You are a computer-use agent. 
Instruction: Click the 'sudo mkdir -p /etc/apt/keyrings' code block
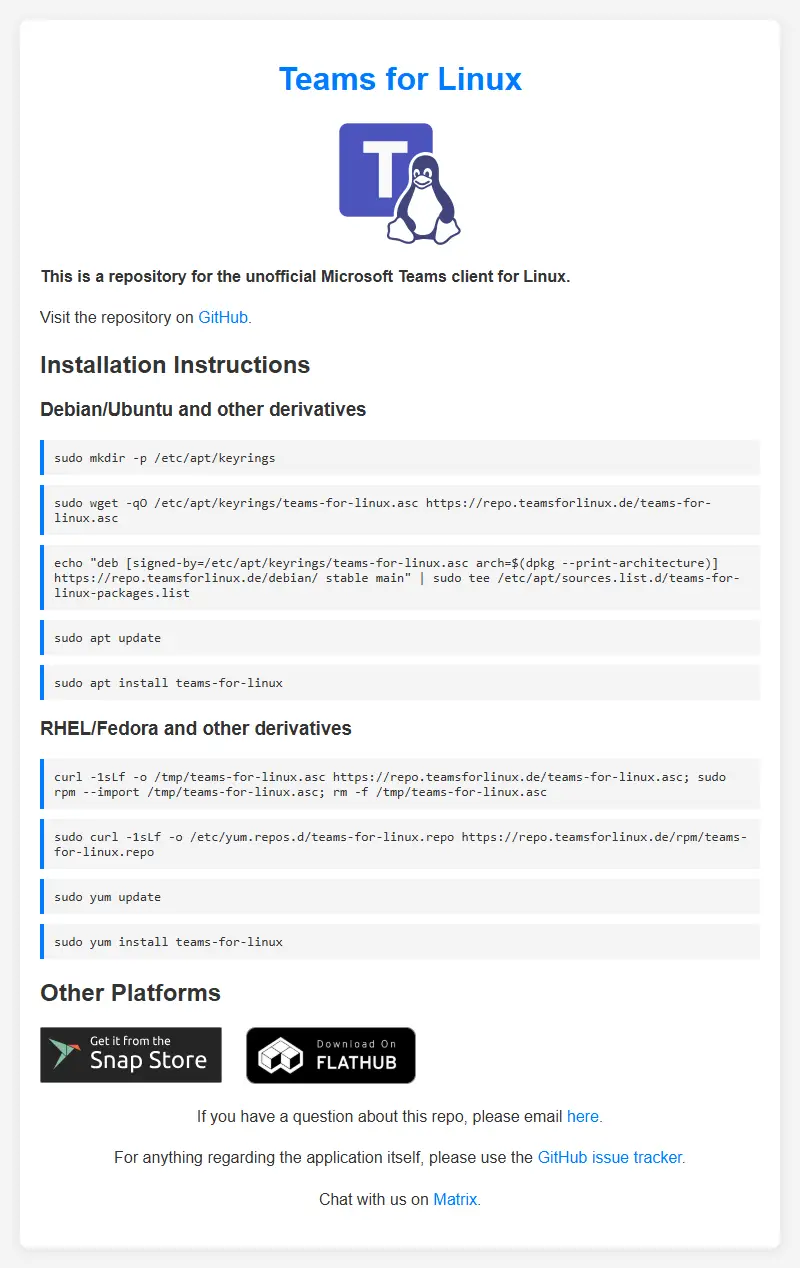pos(400,458)
